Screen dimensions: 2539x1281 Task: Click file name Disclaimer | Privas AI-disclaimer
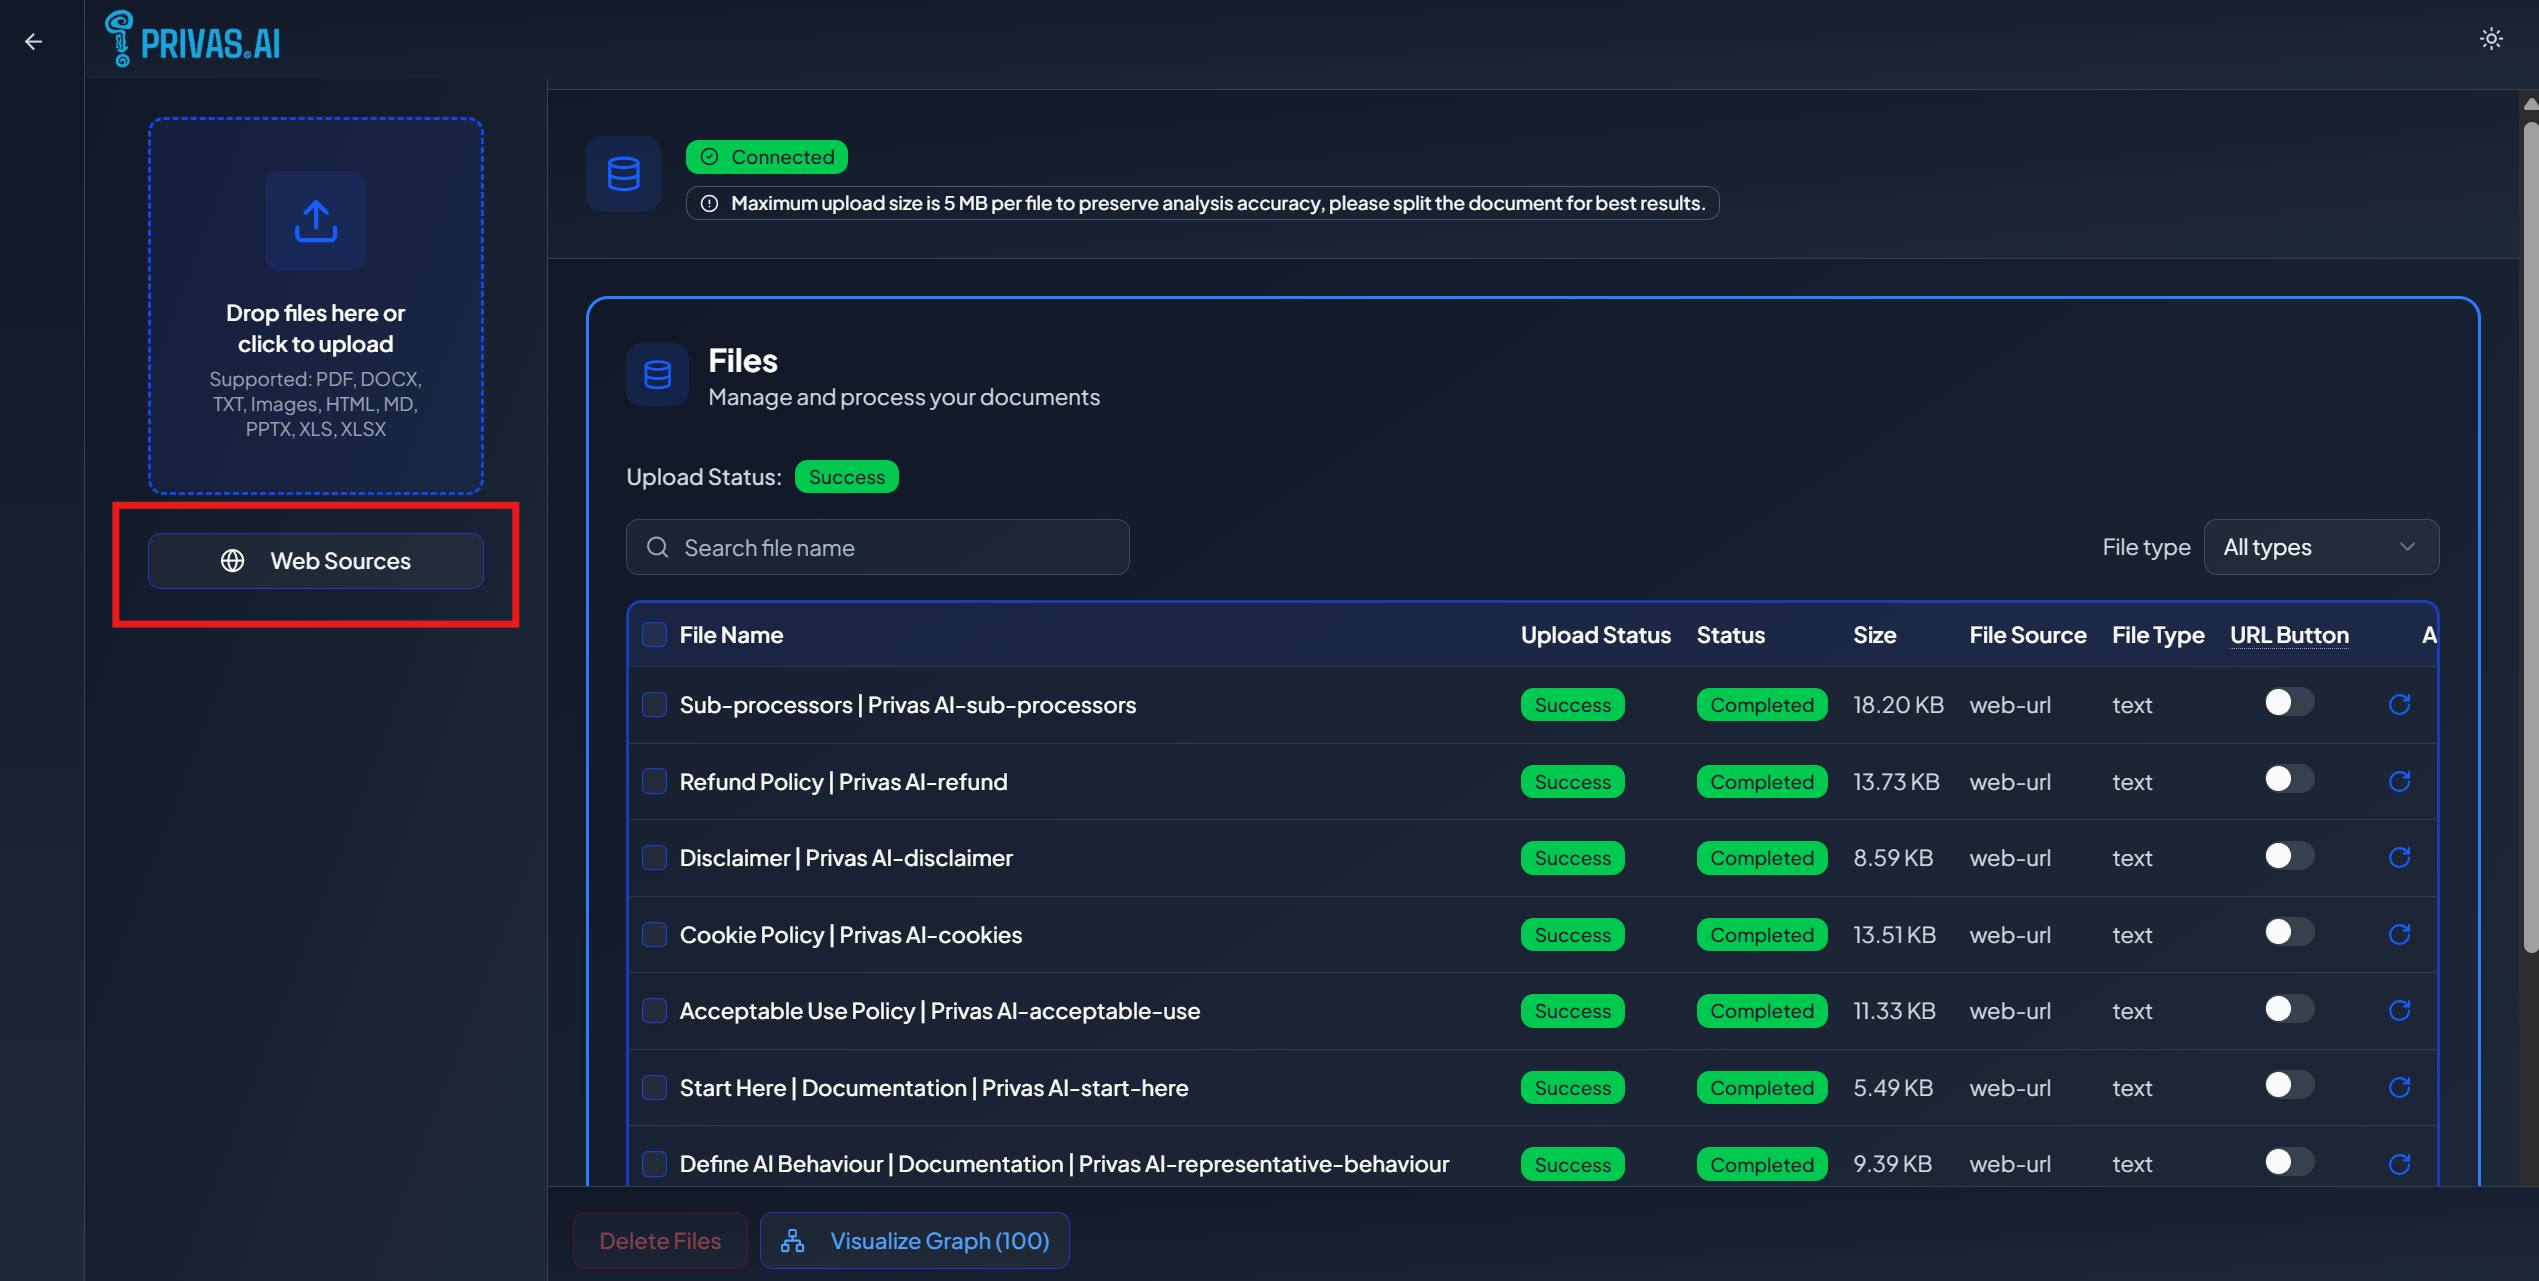[x=846, y=858]
